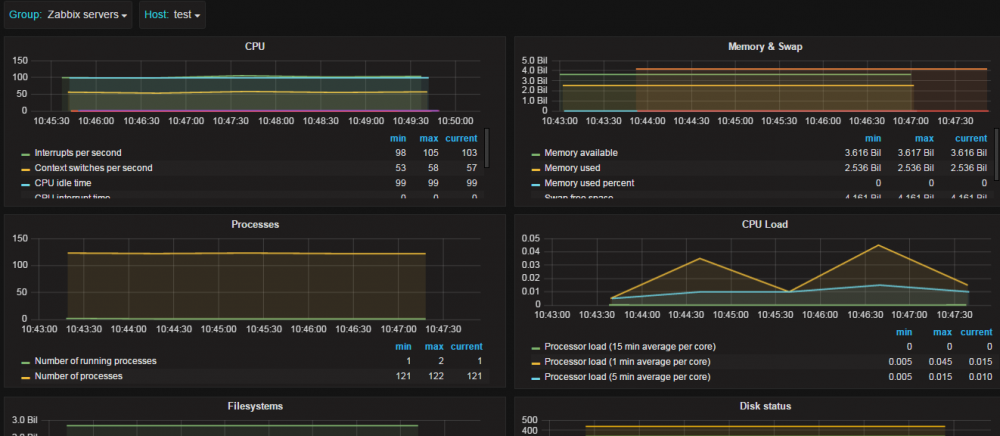Screen dimensions: 1000x436
Task: Toggle Processor load 1 min average series
Action: click(627, 362)
